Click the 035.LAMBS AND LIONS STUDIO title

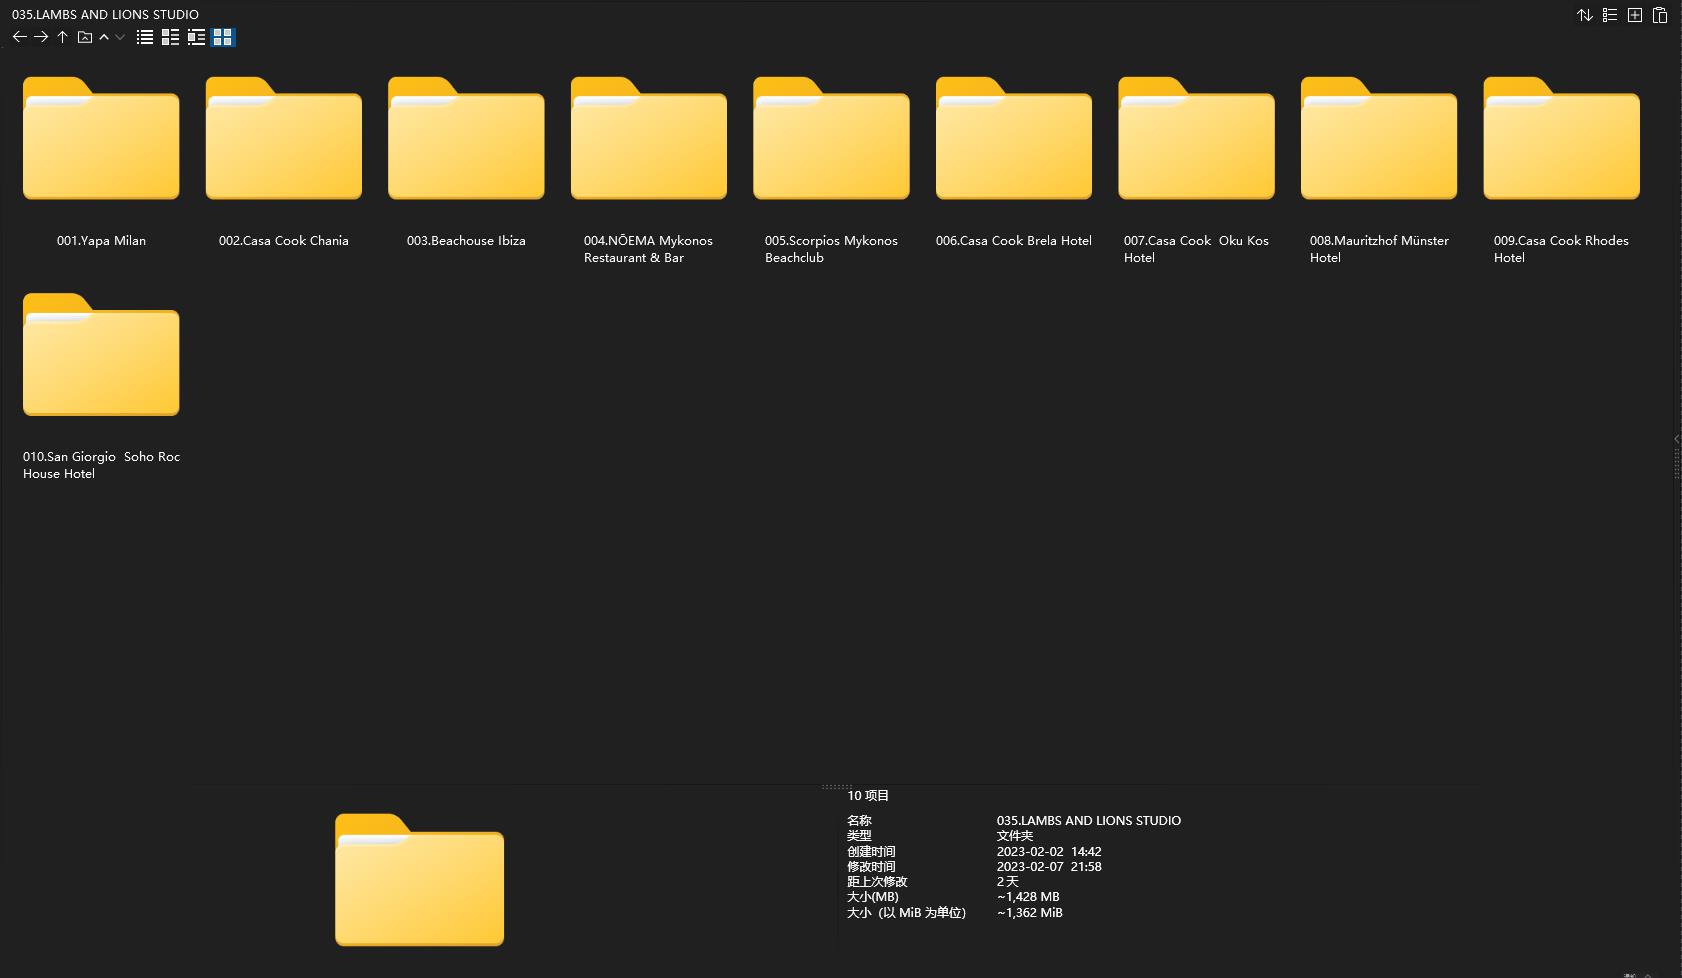click(x=105, y=14)
